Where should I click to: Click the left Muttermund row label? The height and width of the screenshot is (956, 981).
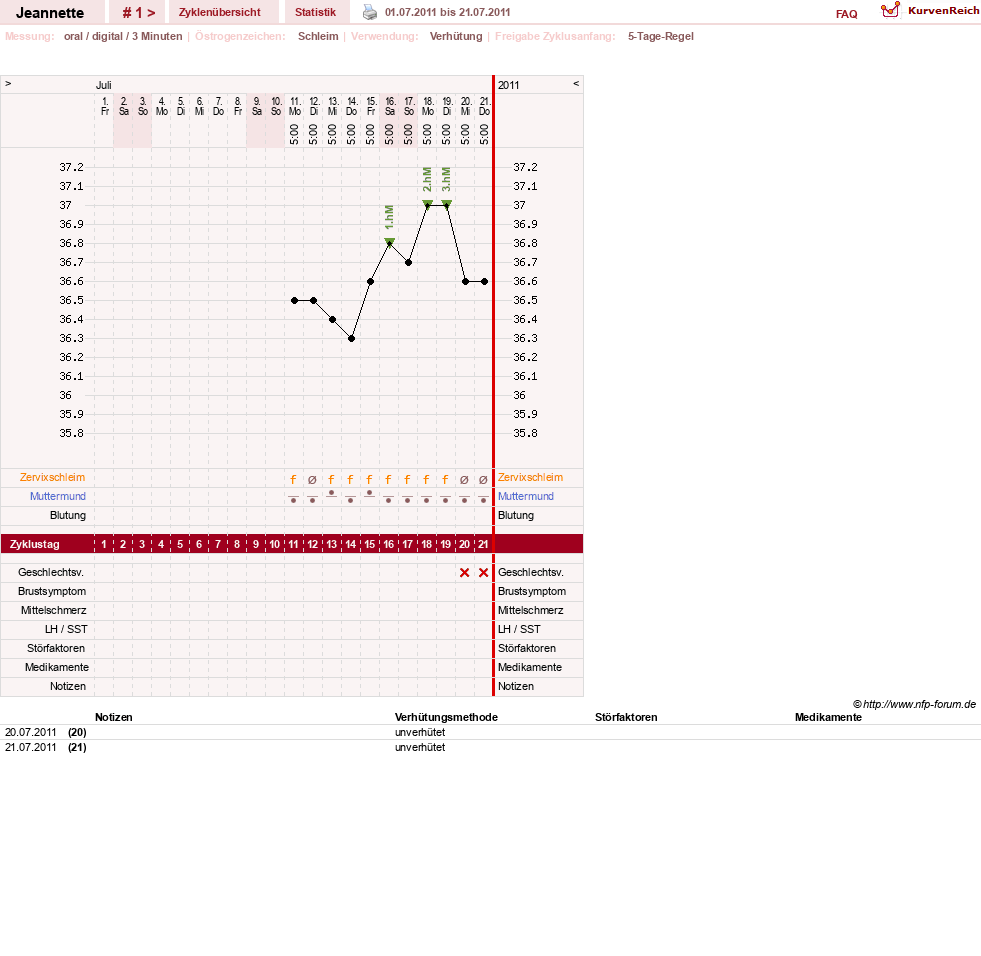[58, 496]
